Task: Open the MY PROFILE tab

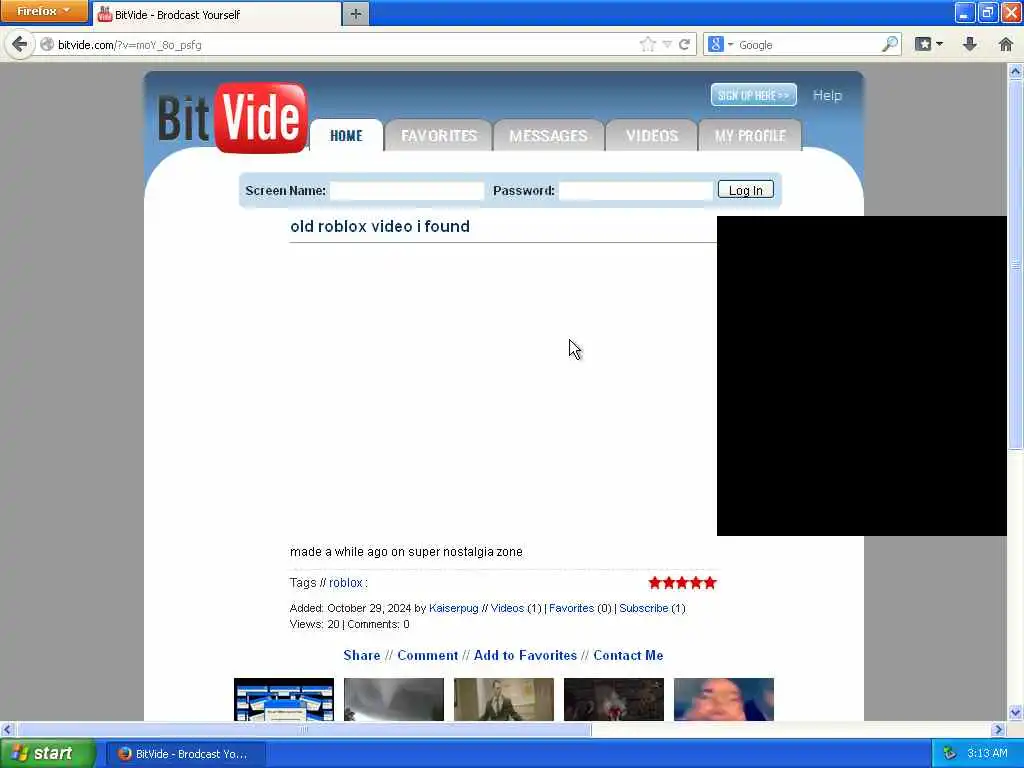Action: click(x=750, y=136)
